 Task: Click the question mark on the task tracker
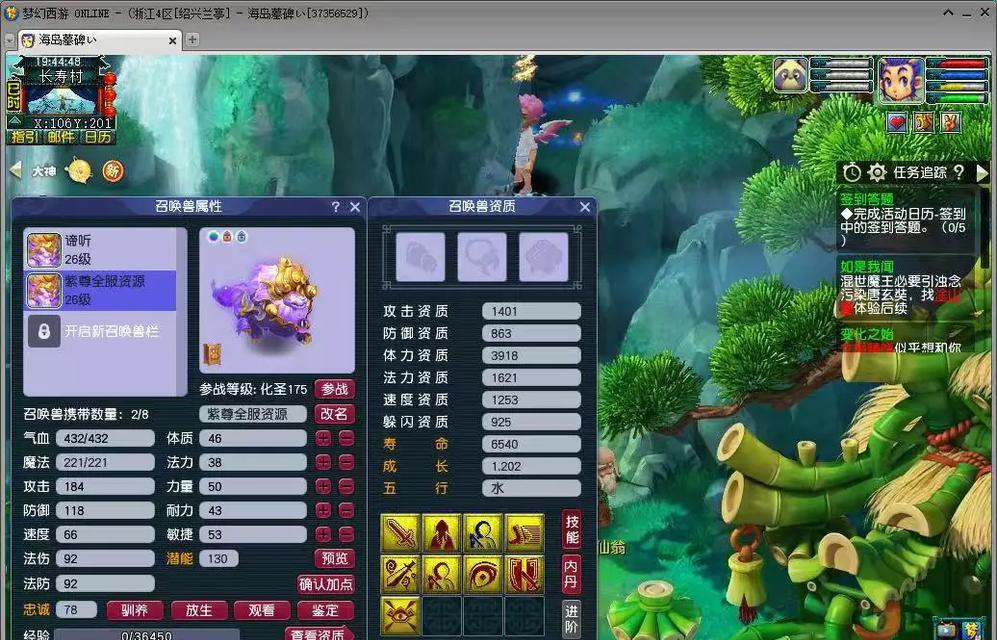click(959, 172)
